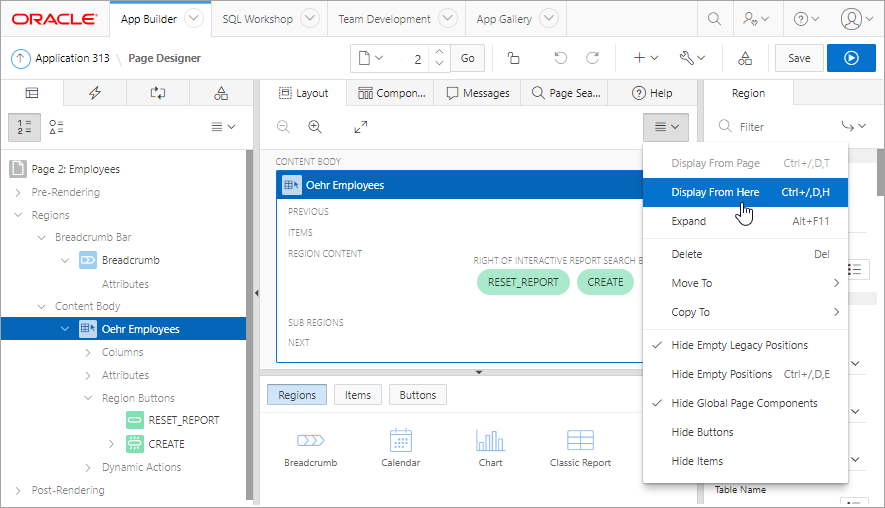Click the expand layout arrows icon
This screenshot has height=508, width=885.
[x=361, y=127]
